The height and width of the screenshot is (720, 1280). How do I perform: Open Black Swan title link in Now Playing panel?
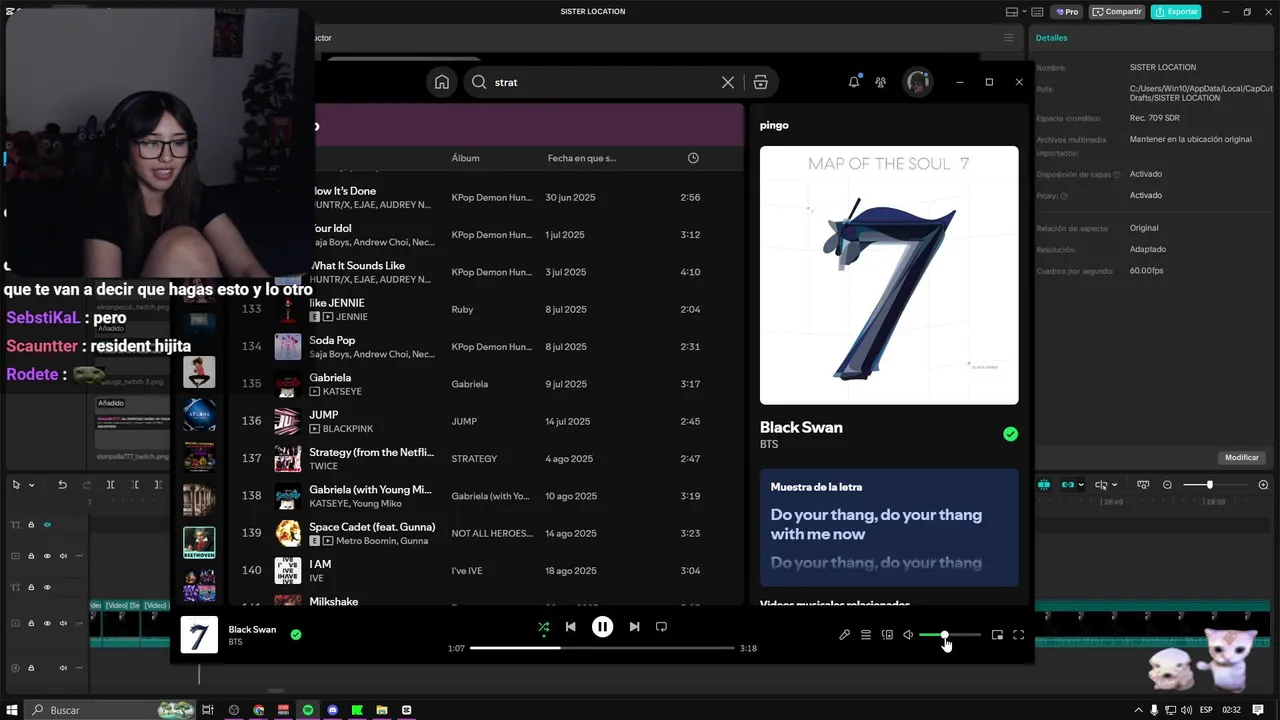(x=801, y=427)
